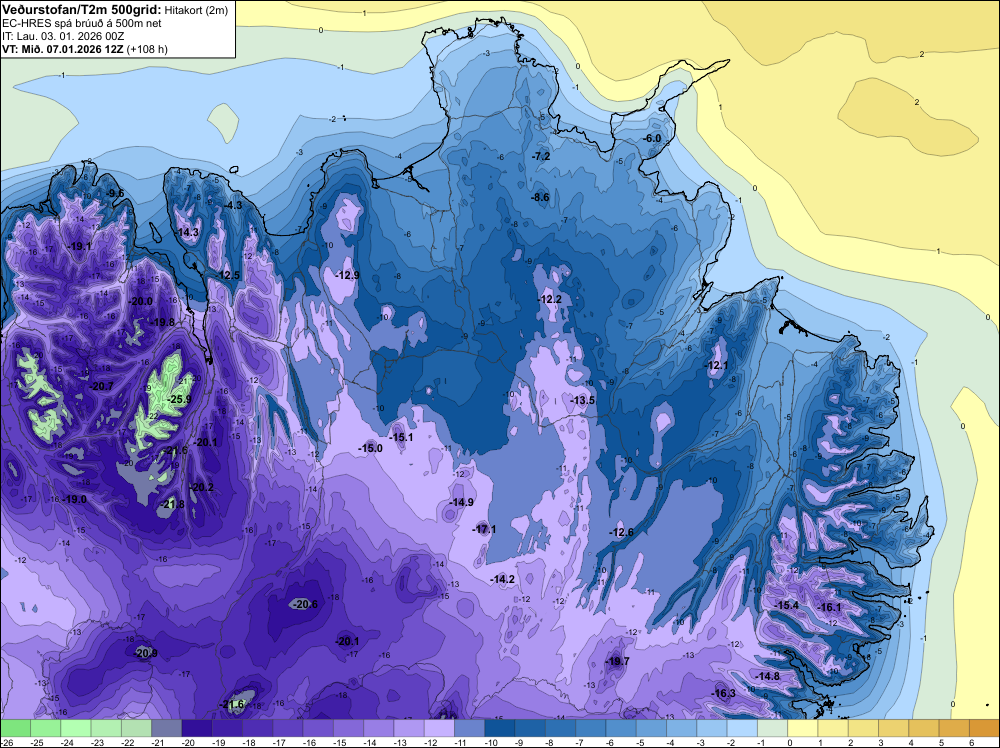The height and width of the screenshot is (748, 1000).
Task: Click the -20.2 temperature value
Action: tap(202, 487)
